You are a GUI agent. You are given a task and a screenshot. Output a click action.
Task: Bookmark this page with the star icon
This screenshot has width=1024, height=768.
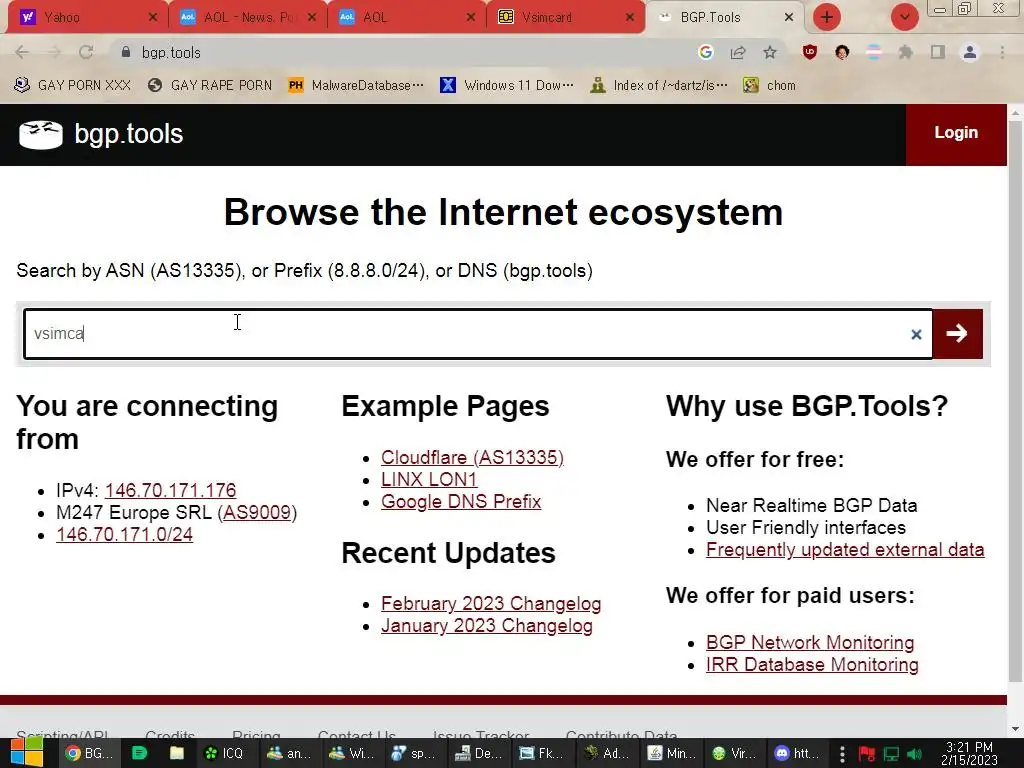[x=770, y=52]
